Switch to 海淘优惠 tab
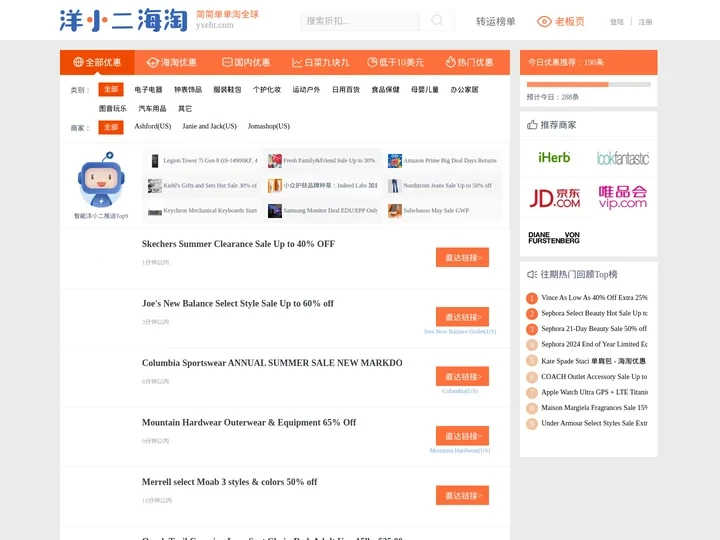Viewport: 720px width, 540px height. (x=171, y=62)
